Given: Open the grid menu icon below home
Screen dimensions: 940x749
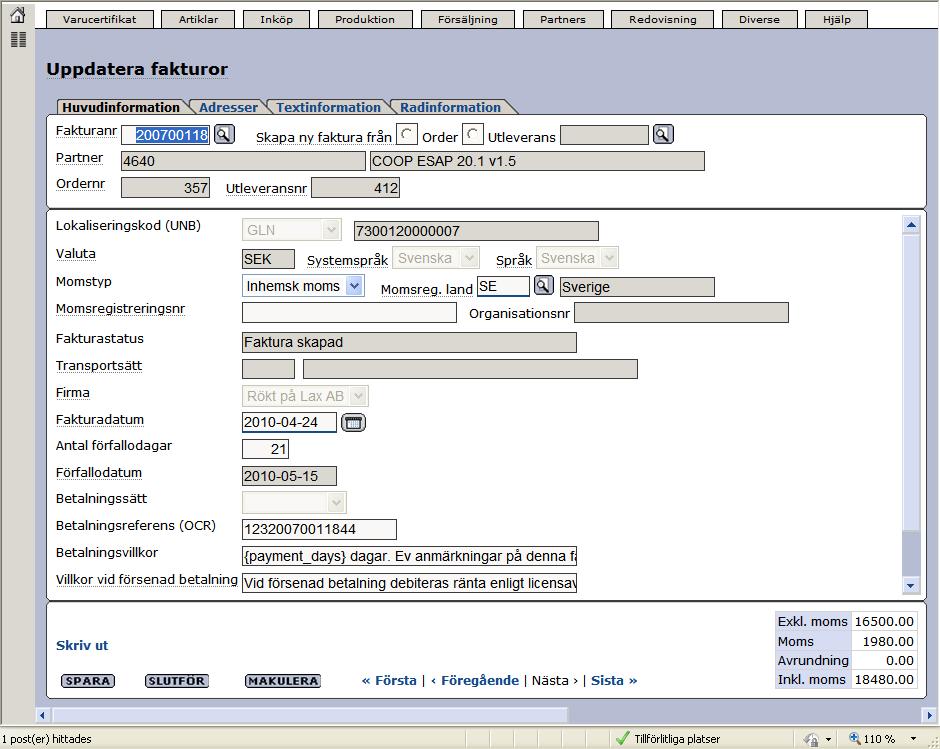Looking at the screenshot, I should pyautogui.click(x=19, y=40).
